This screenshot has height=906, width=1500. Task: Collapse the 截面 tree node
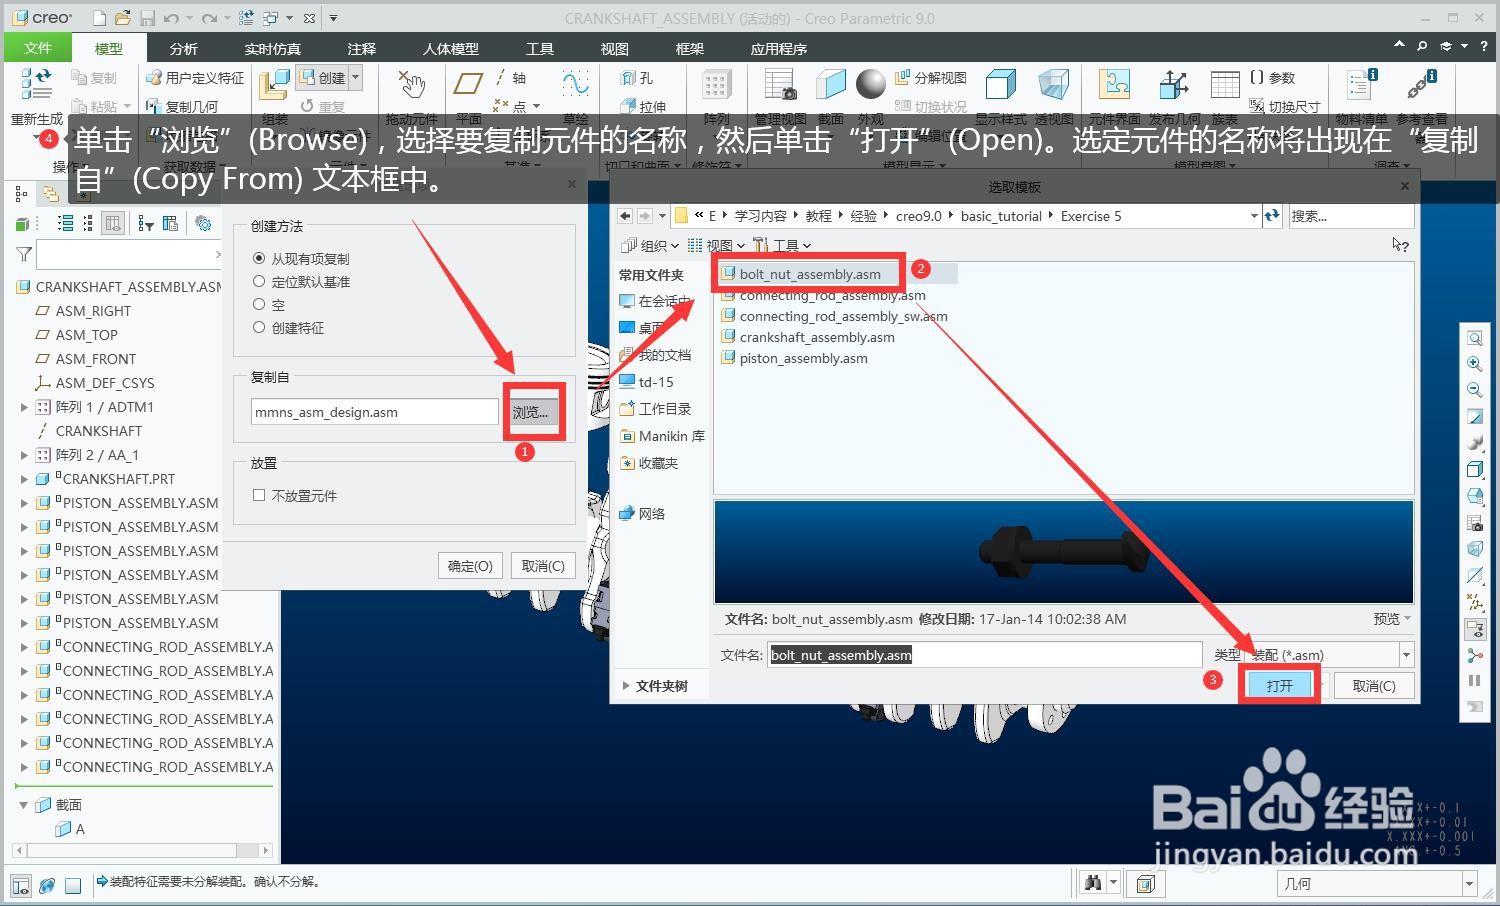coord(23,804)
